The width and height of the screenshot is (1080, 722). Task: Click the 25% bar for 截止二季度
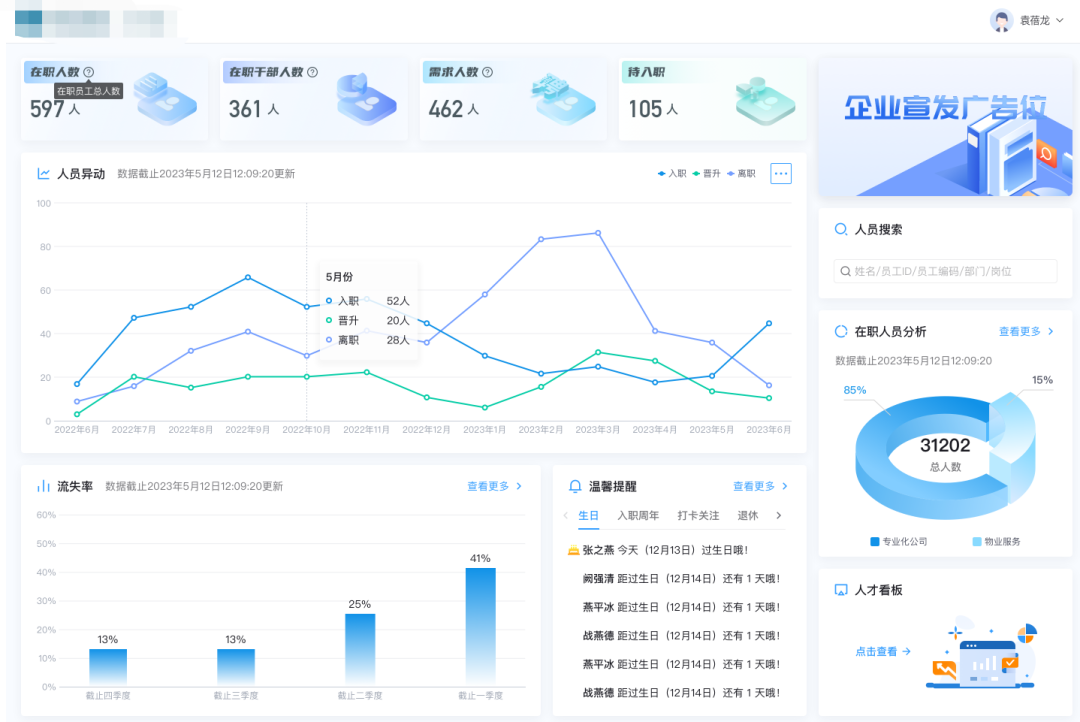[360, 650]
